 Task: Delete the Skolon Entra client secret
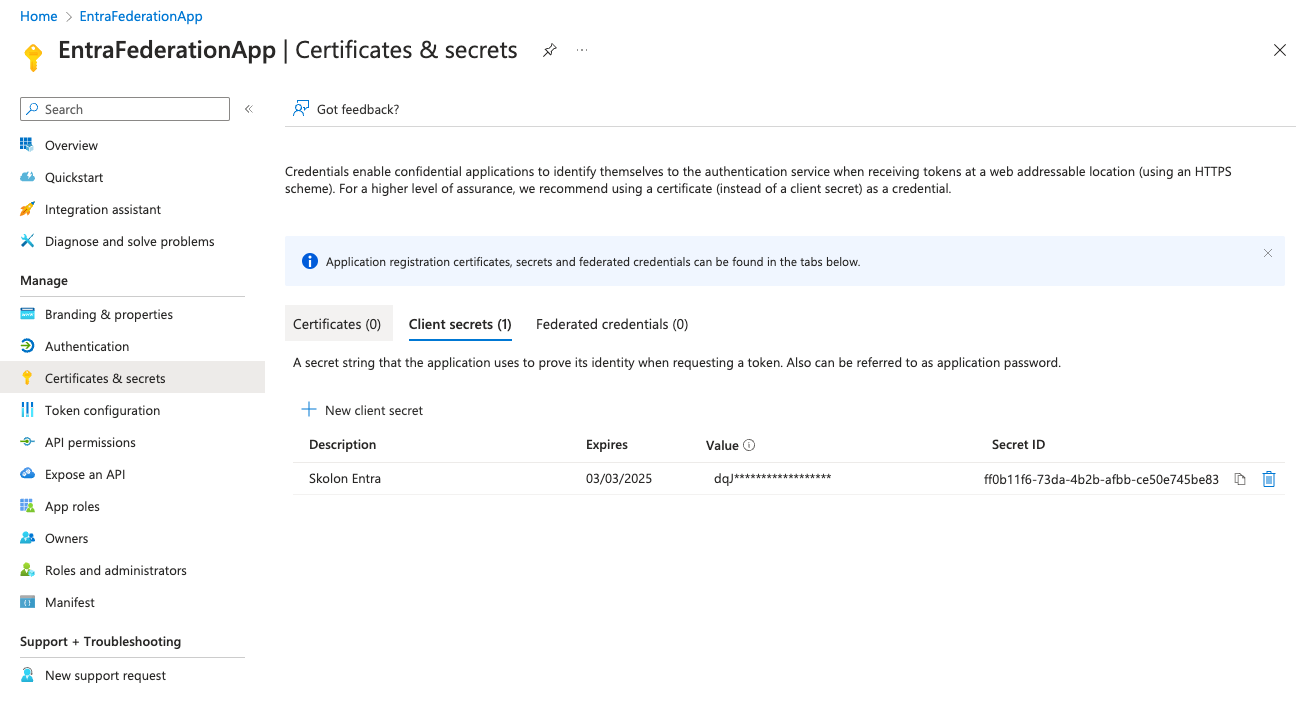[1268, 479]
